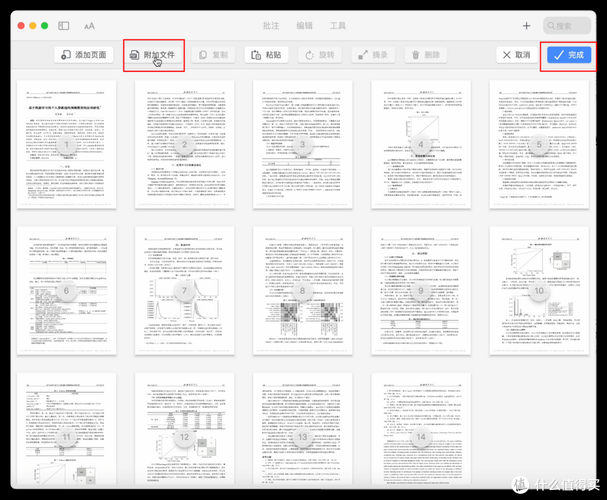Image resolution: width=607 pixels, height=500 pixels.
Task: Click in the 搜索 search field
Action: 570,26
